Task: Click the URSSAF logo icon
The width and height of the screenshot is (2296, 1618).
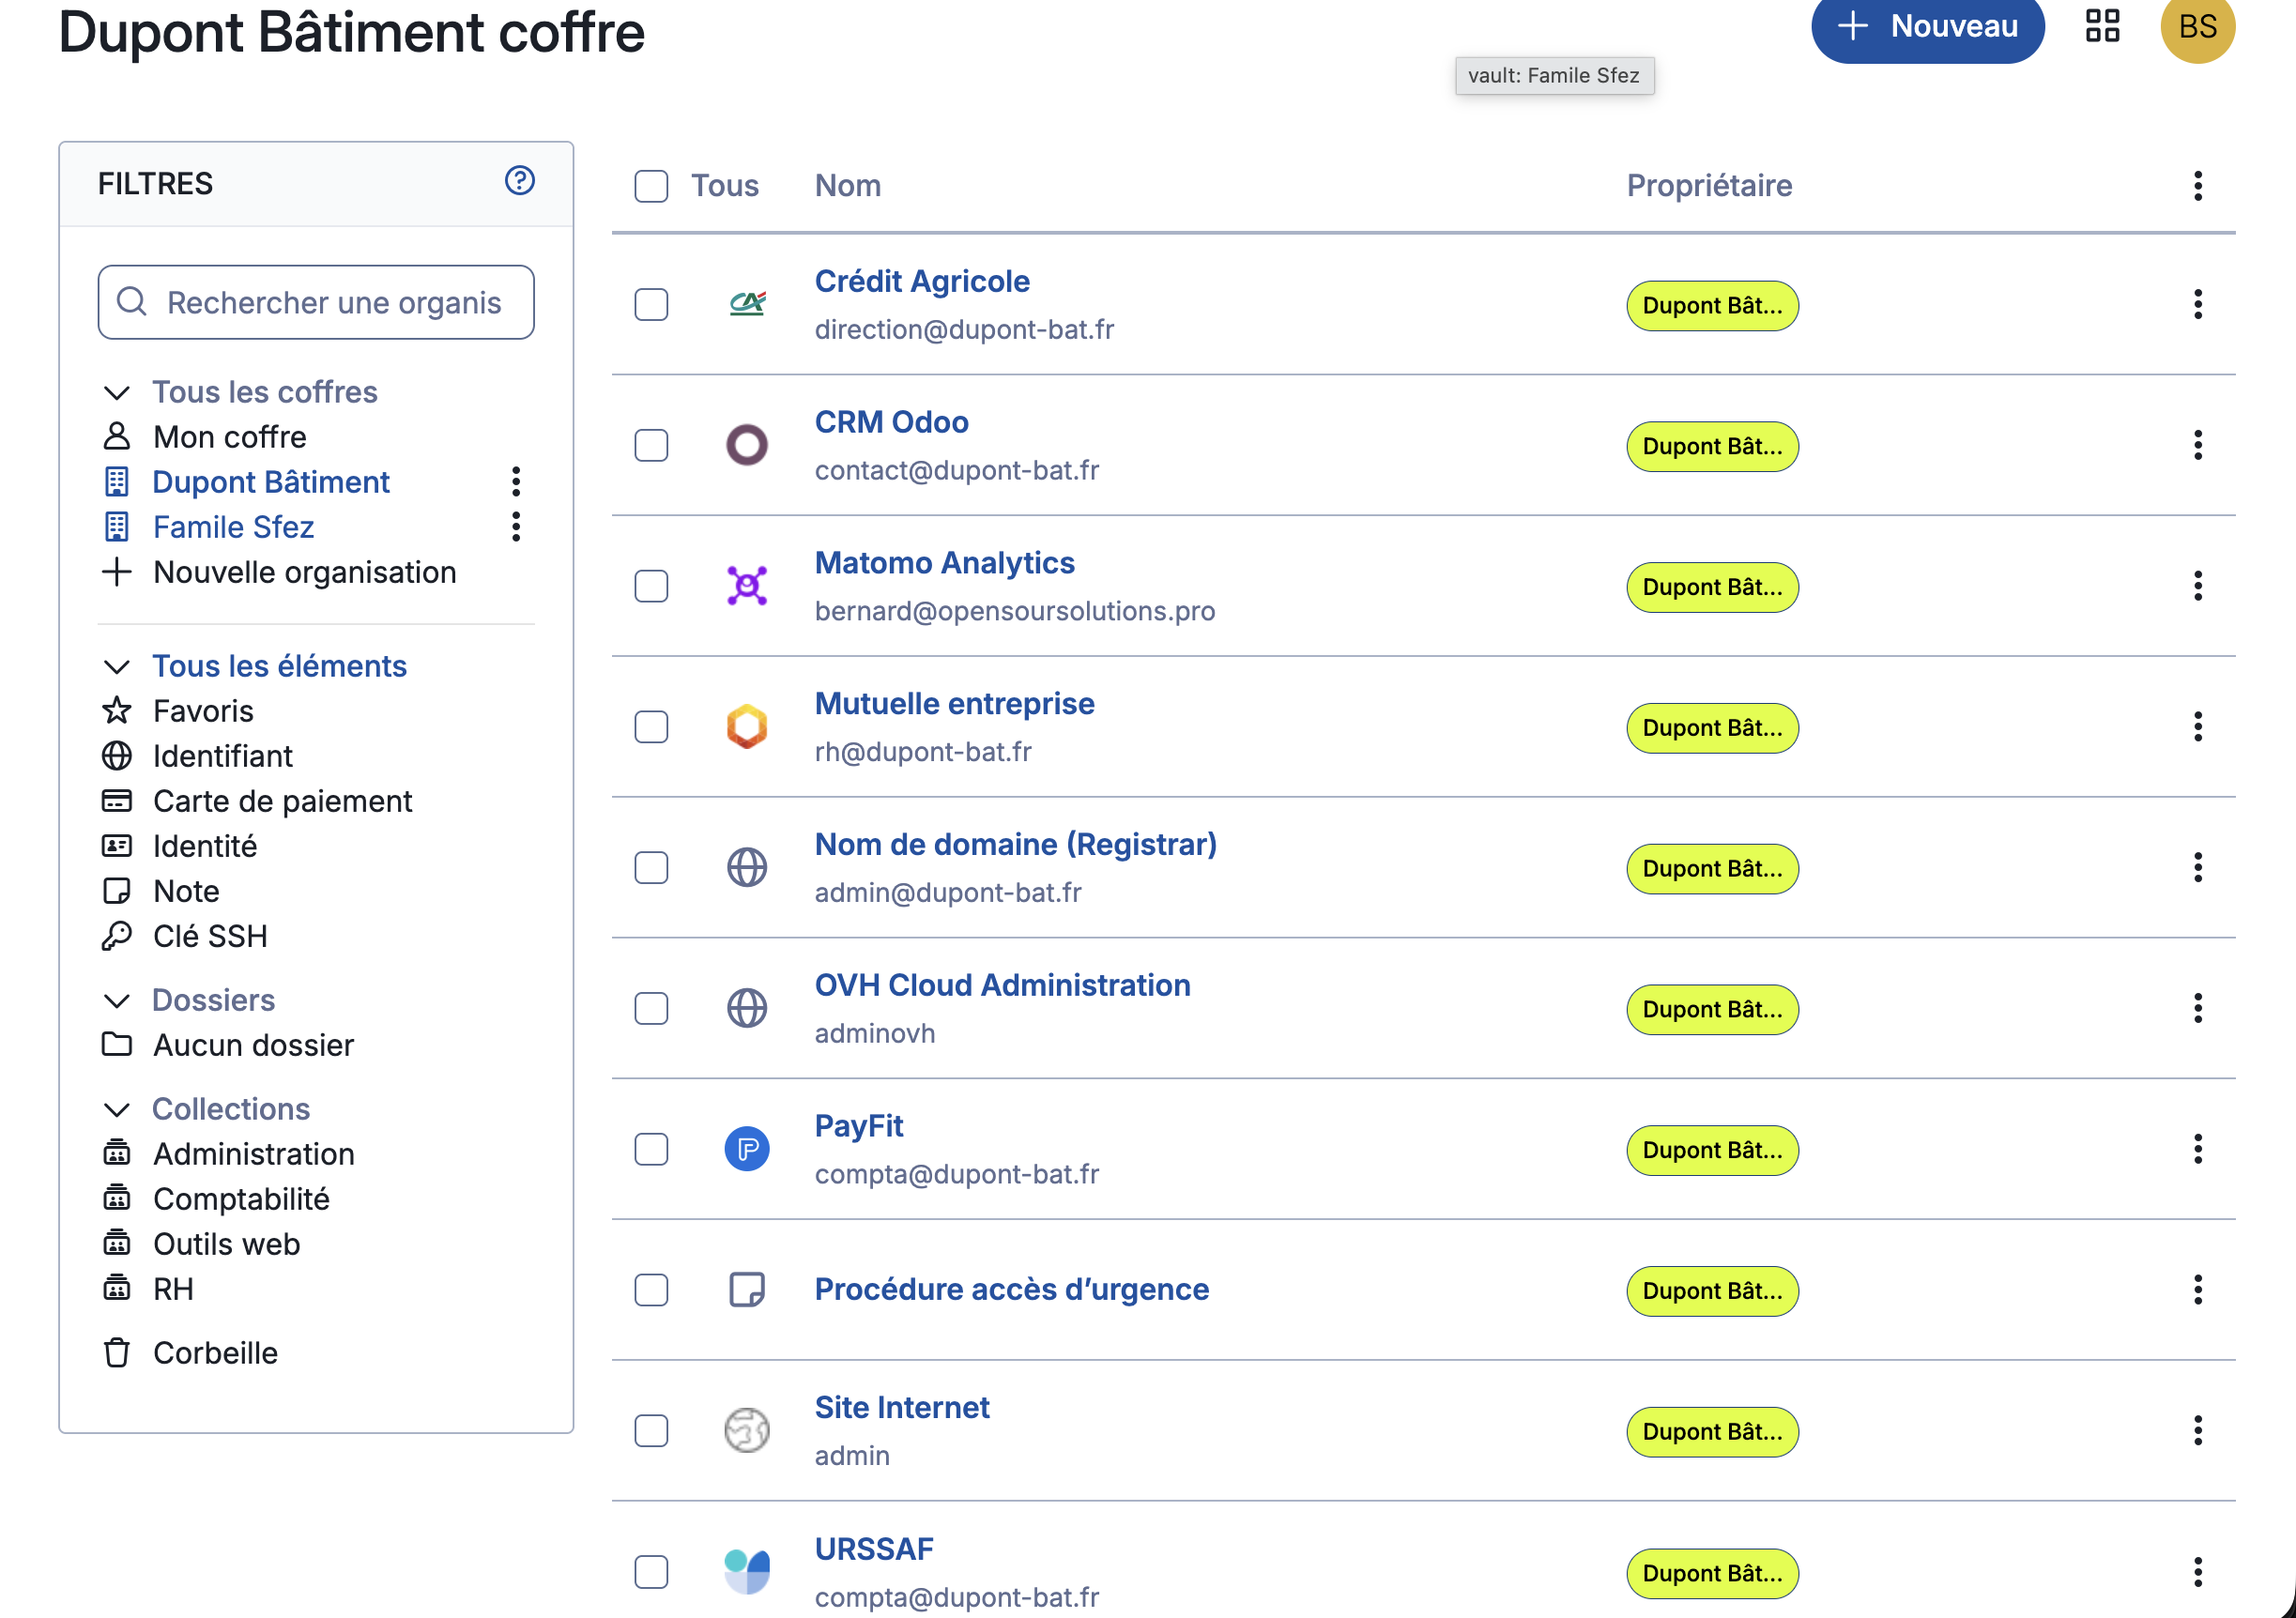Action: tap(747, 1572)
